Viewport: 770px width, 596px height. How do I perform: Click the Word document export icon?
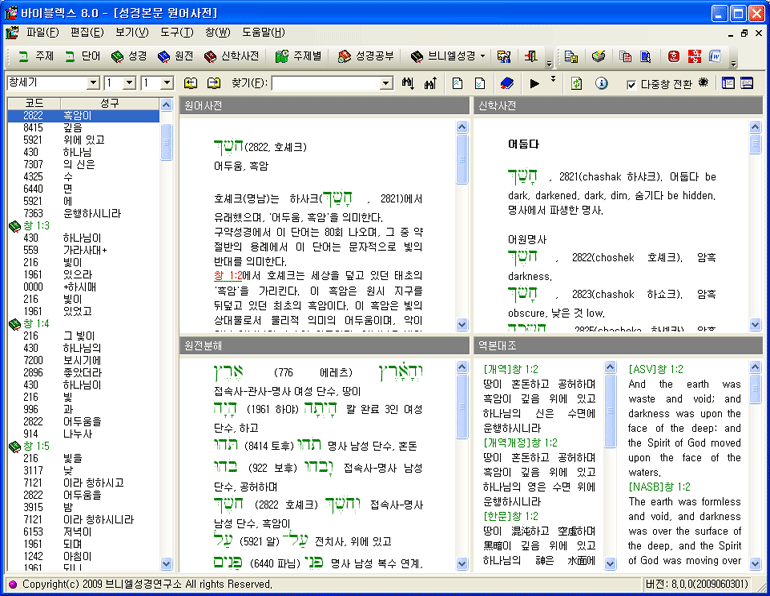click(715, 56)
